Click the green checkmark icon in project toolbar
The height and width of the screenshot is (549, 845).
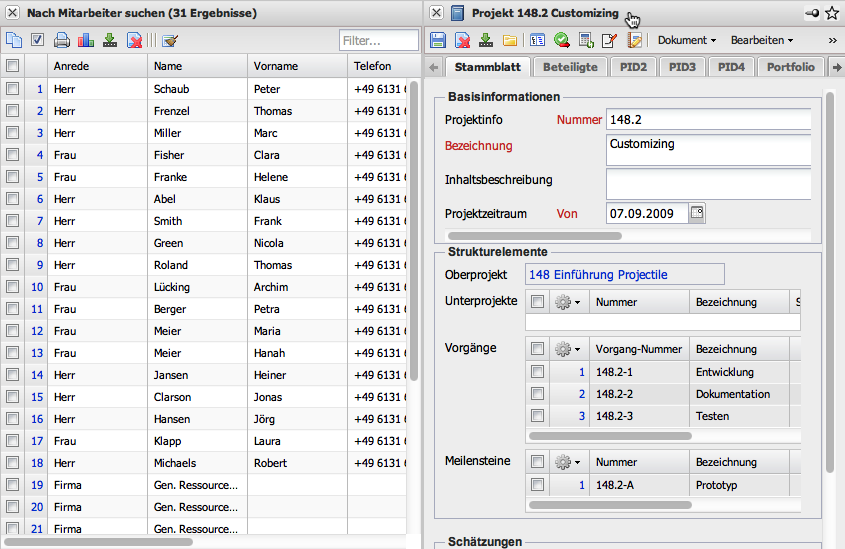click(x=562, y=41)
